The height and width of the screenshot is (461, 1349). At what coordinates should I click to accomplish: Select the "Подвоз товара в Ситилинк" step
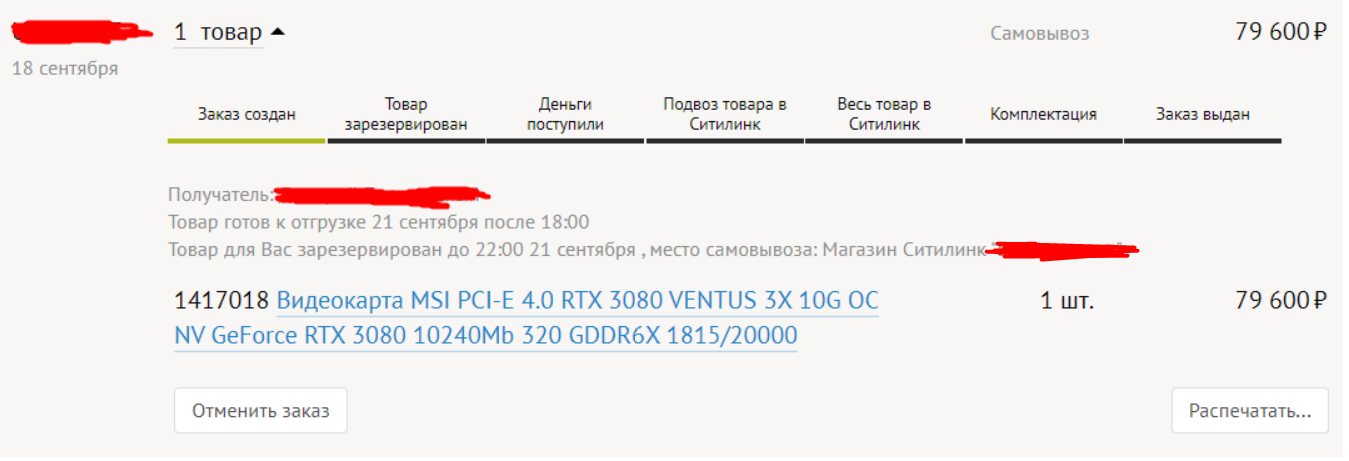point(724,114)
